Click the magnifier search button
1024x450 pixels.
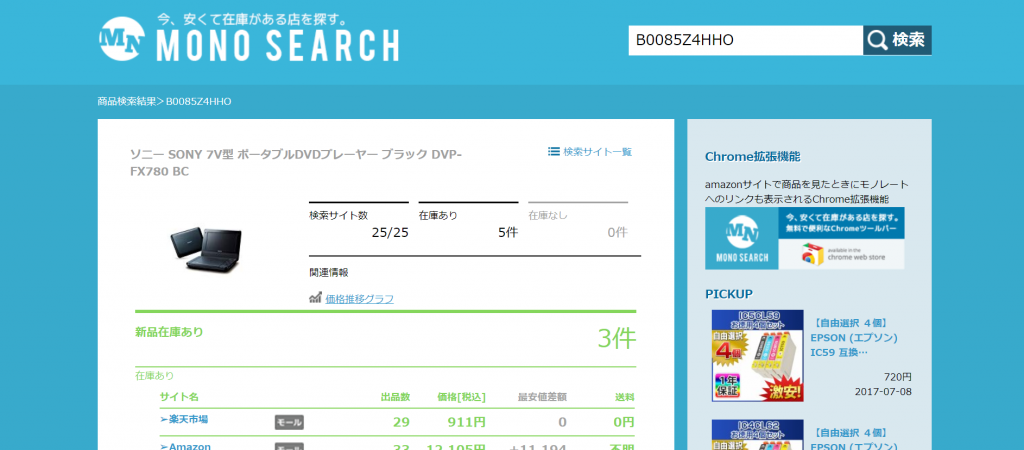click(897, 40)
